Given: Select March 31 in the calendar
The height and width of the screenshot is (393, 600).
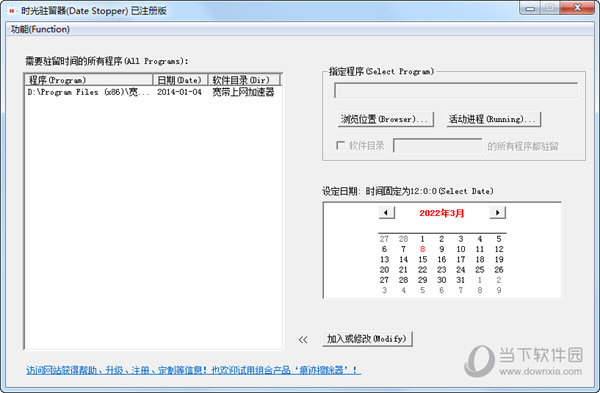Looking at the screenshot, I should [461, 280].
